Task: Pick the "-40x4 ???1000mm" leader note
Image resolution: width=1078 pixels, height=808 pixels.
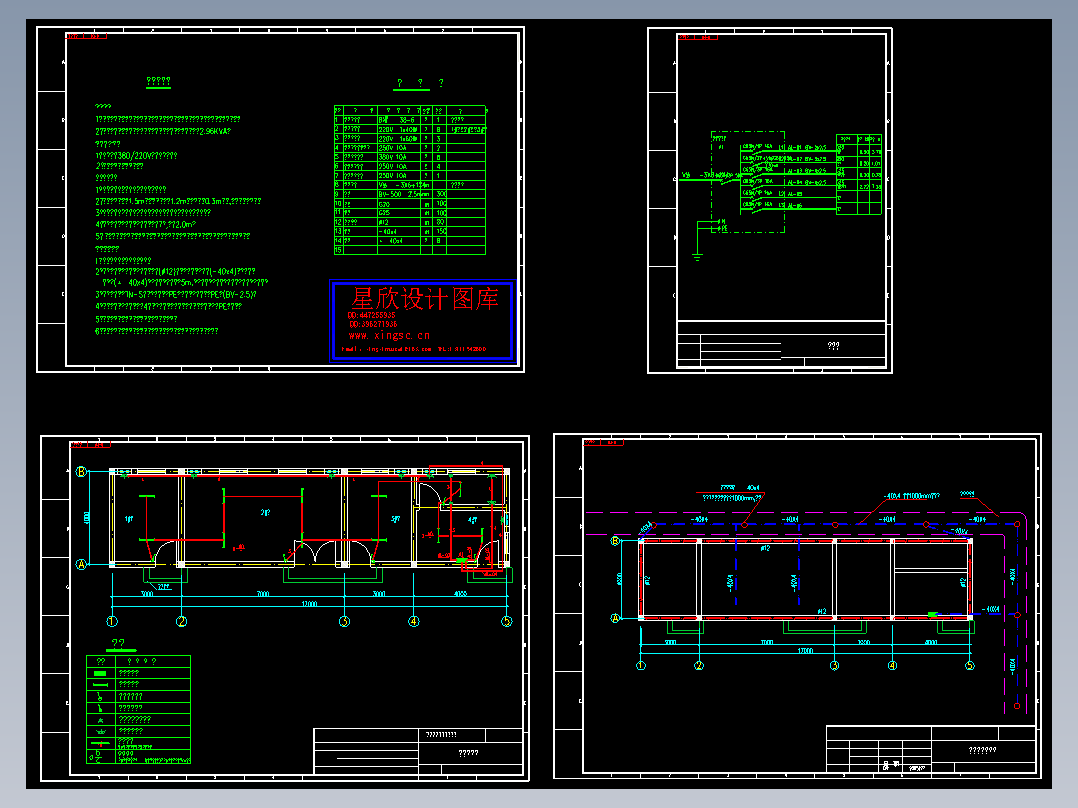Action: (912, 495)
